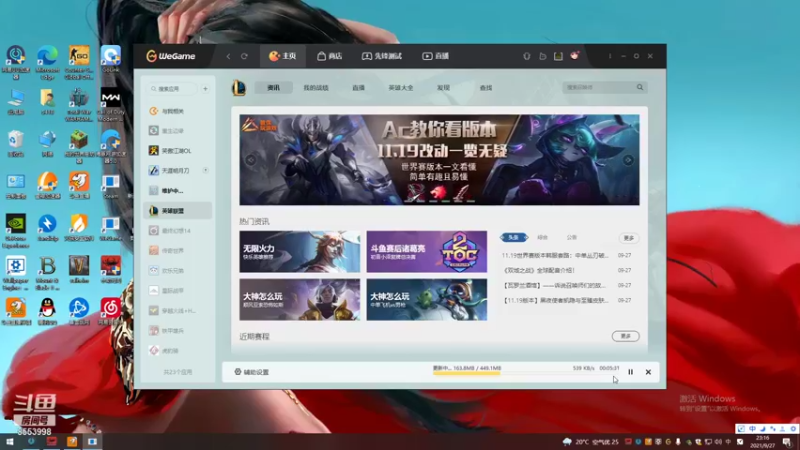Cancel the update with the X button
The height and width of the screenshot is (450, 800).
648,372
